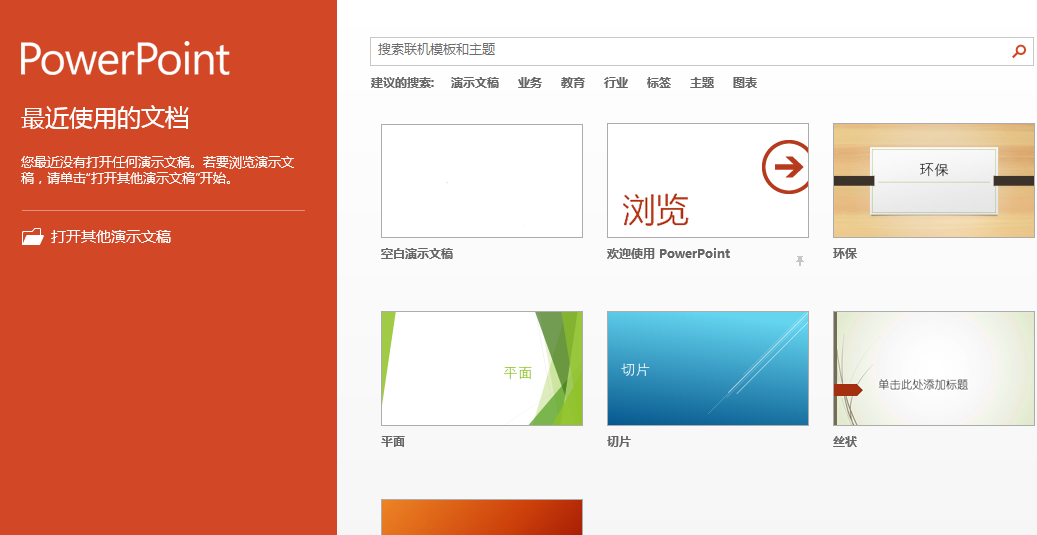
Task: Click the 丝状 caption under thumbnail
Action: [x=845, y=442]
